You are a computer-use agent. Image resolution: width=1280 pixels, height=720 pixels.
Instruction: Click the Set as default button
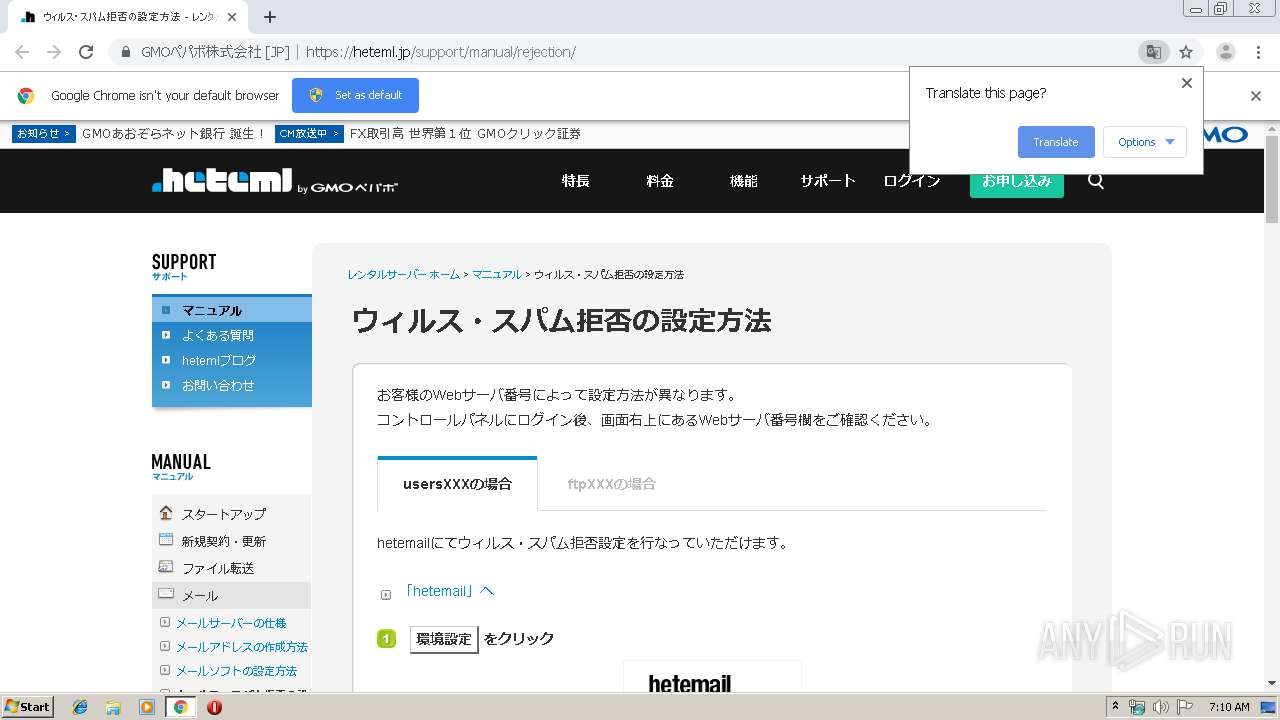pyautogui.click(x=355, y=95)
